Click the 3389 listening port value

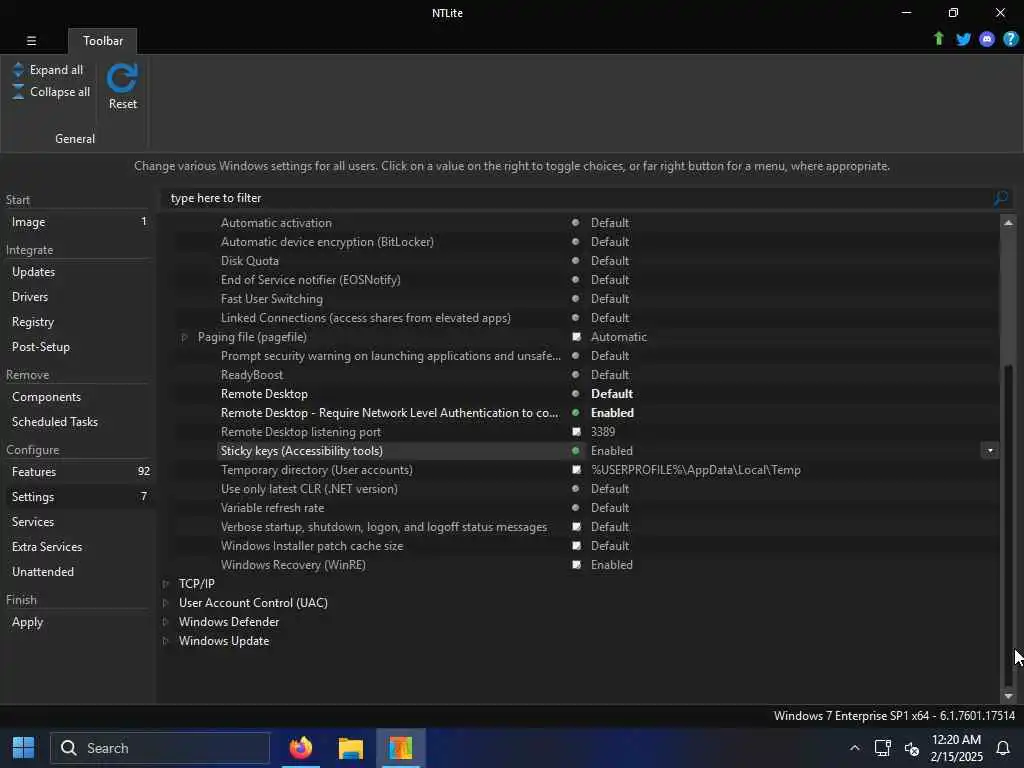point(603,432)
